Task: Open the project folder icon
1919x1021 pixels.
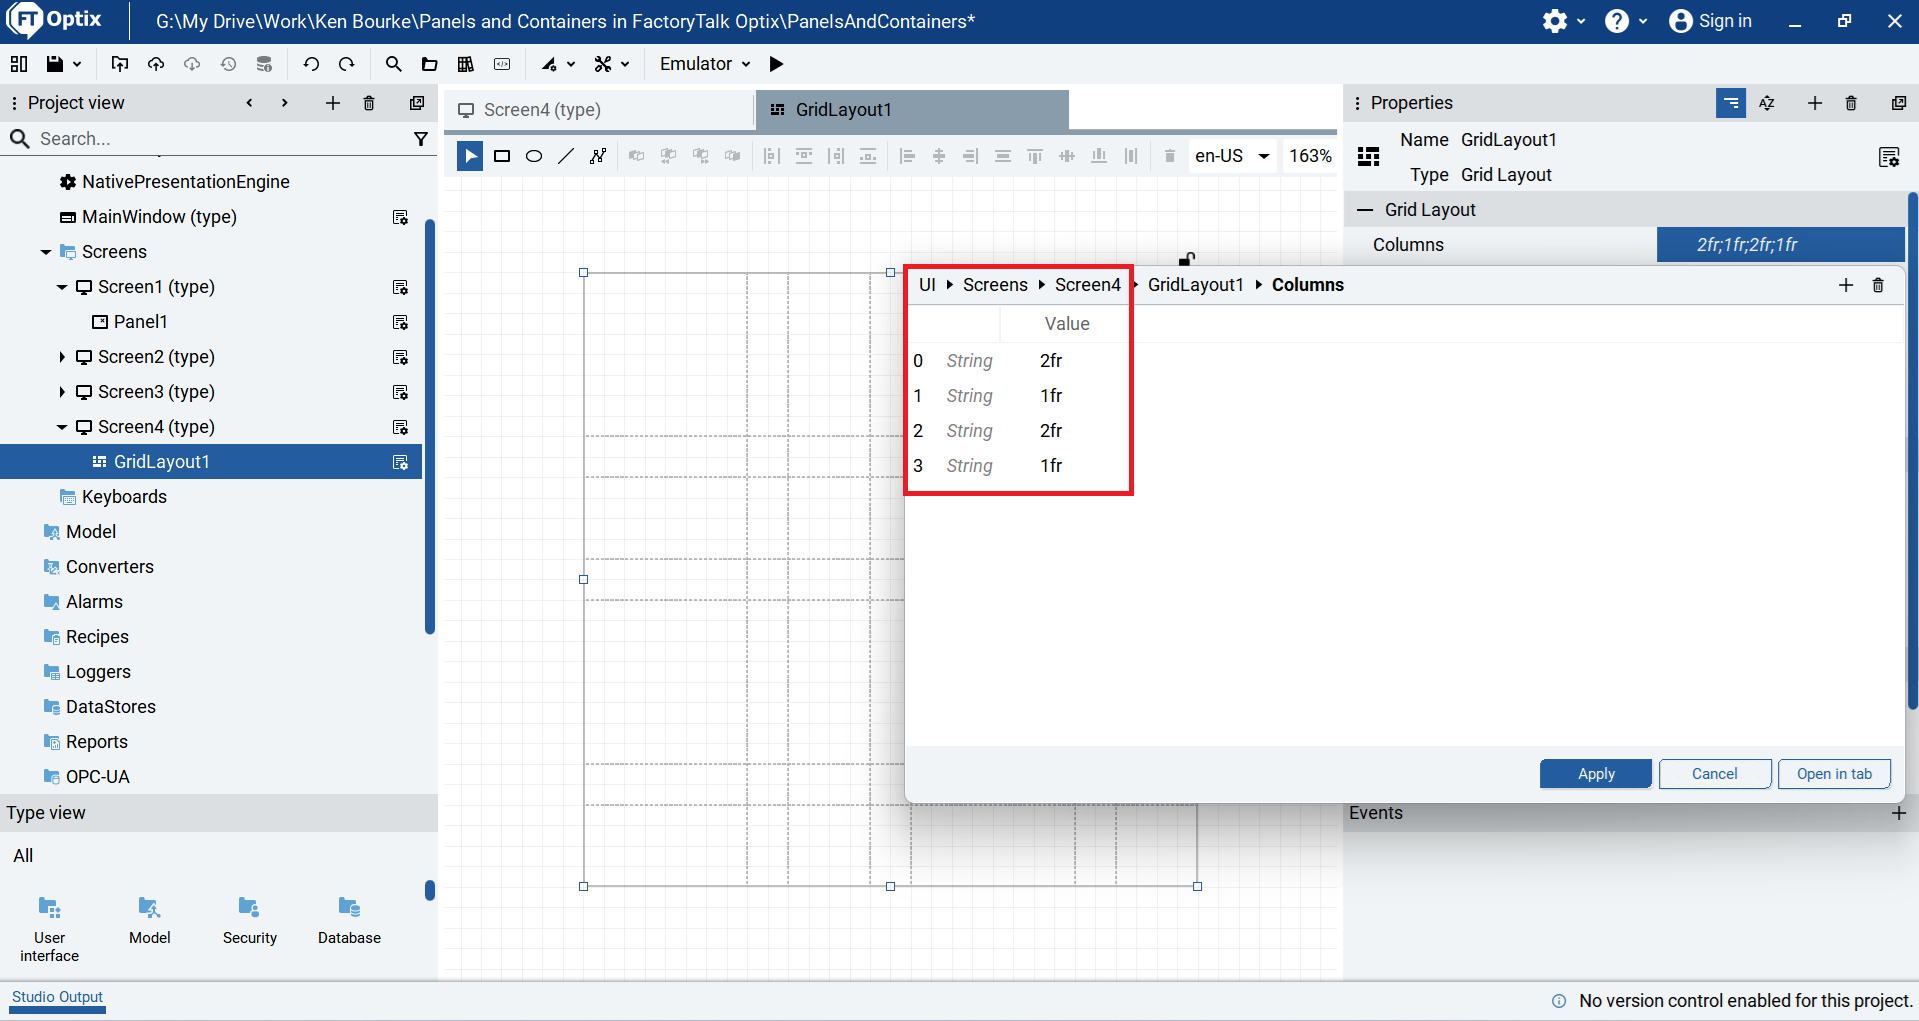Action: point(429,64)
